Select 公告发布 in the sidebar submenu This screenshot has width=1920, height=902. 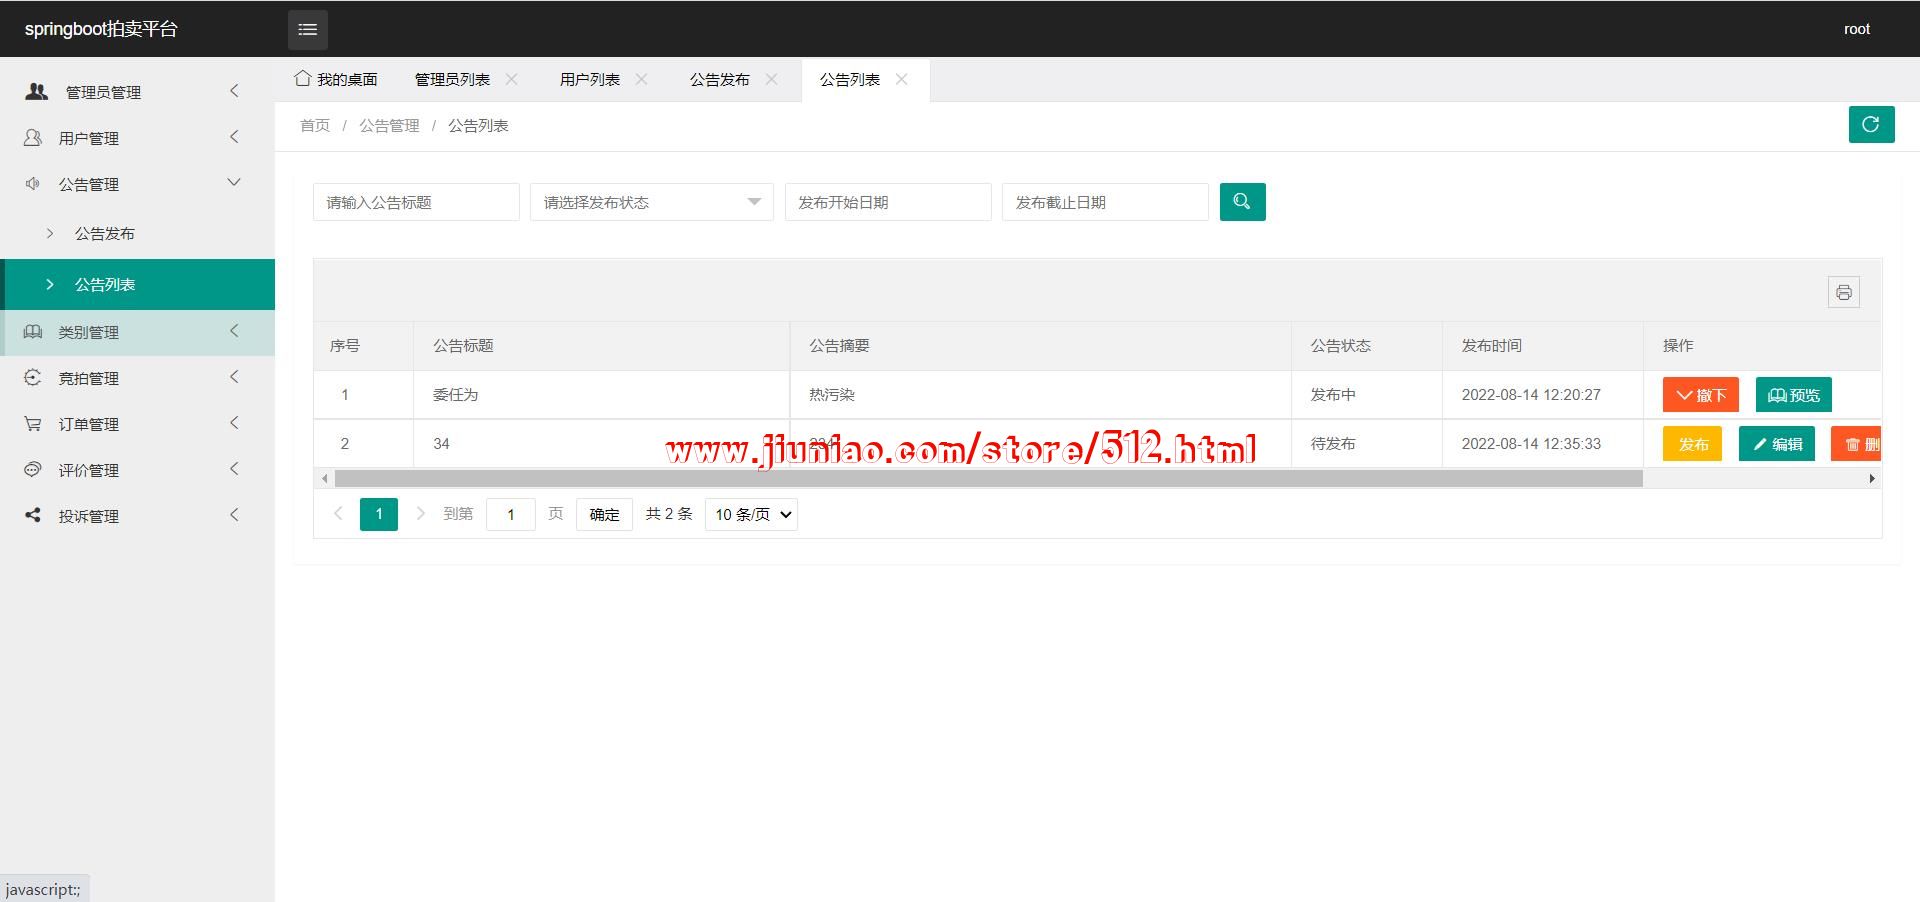click(x=105, y=233)
